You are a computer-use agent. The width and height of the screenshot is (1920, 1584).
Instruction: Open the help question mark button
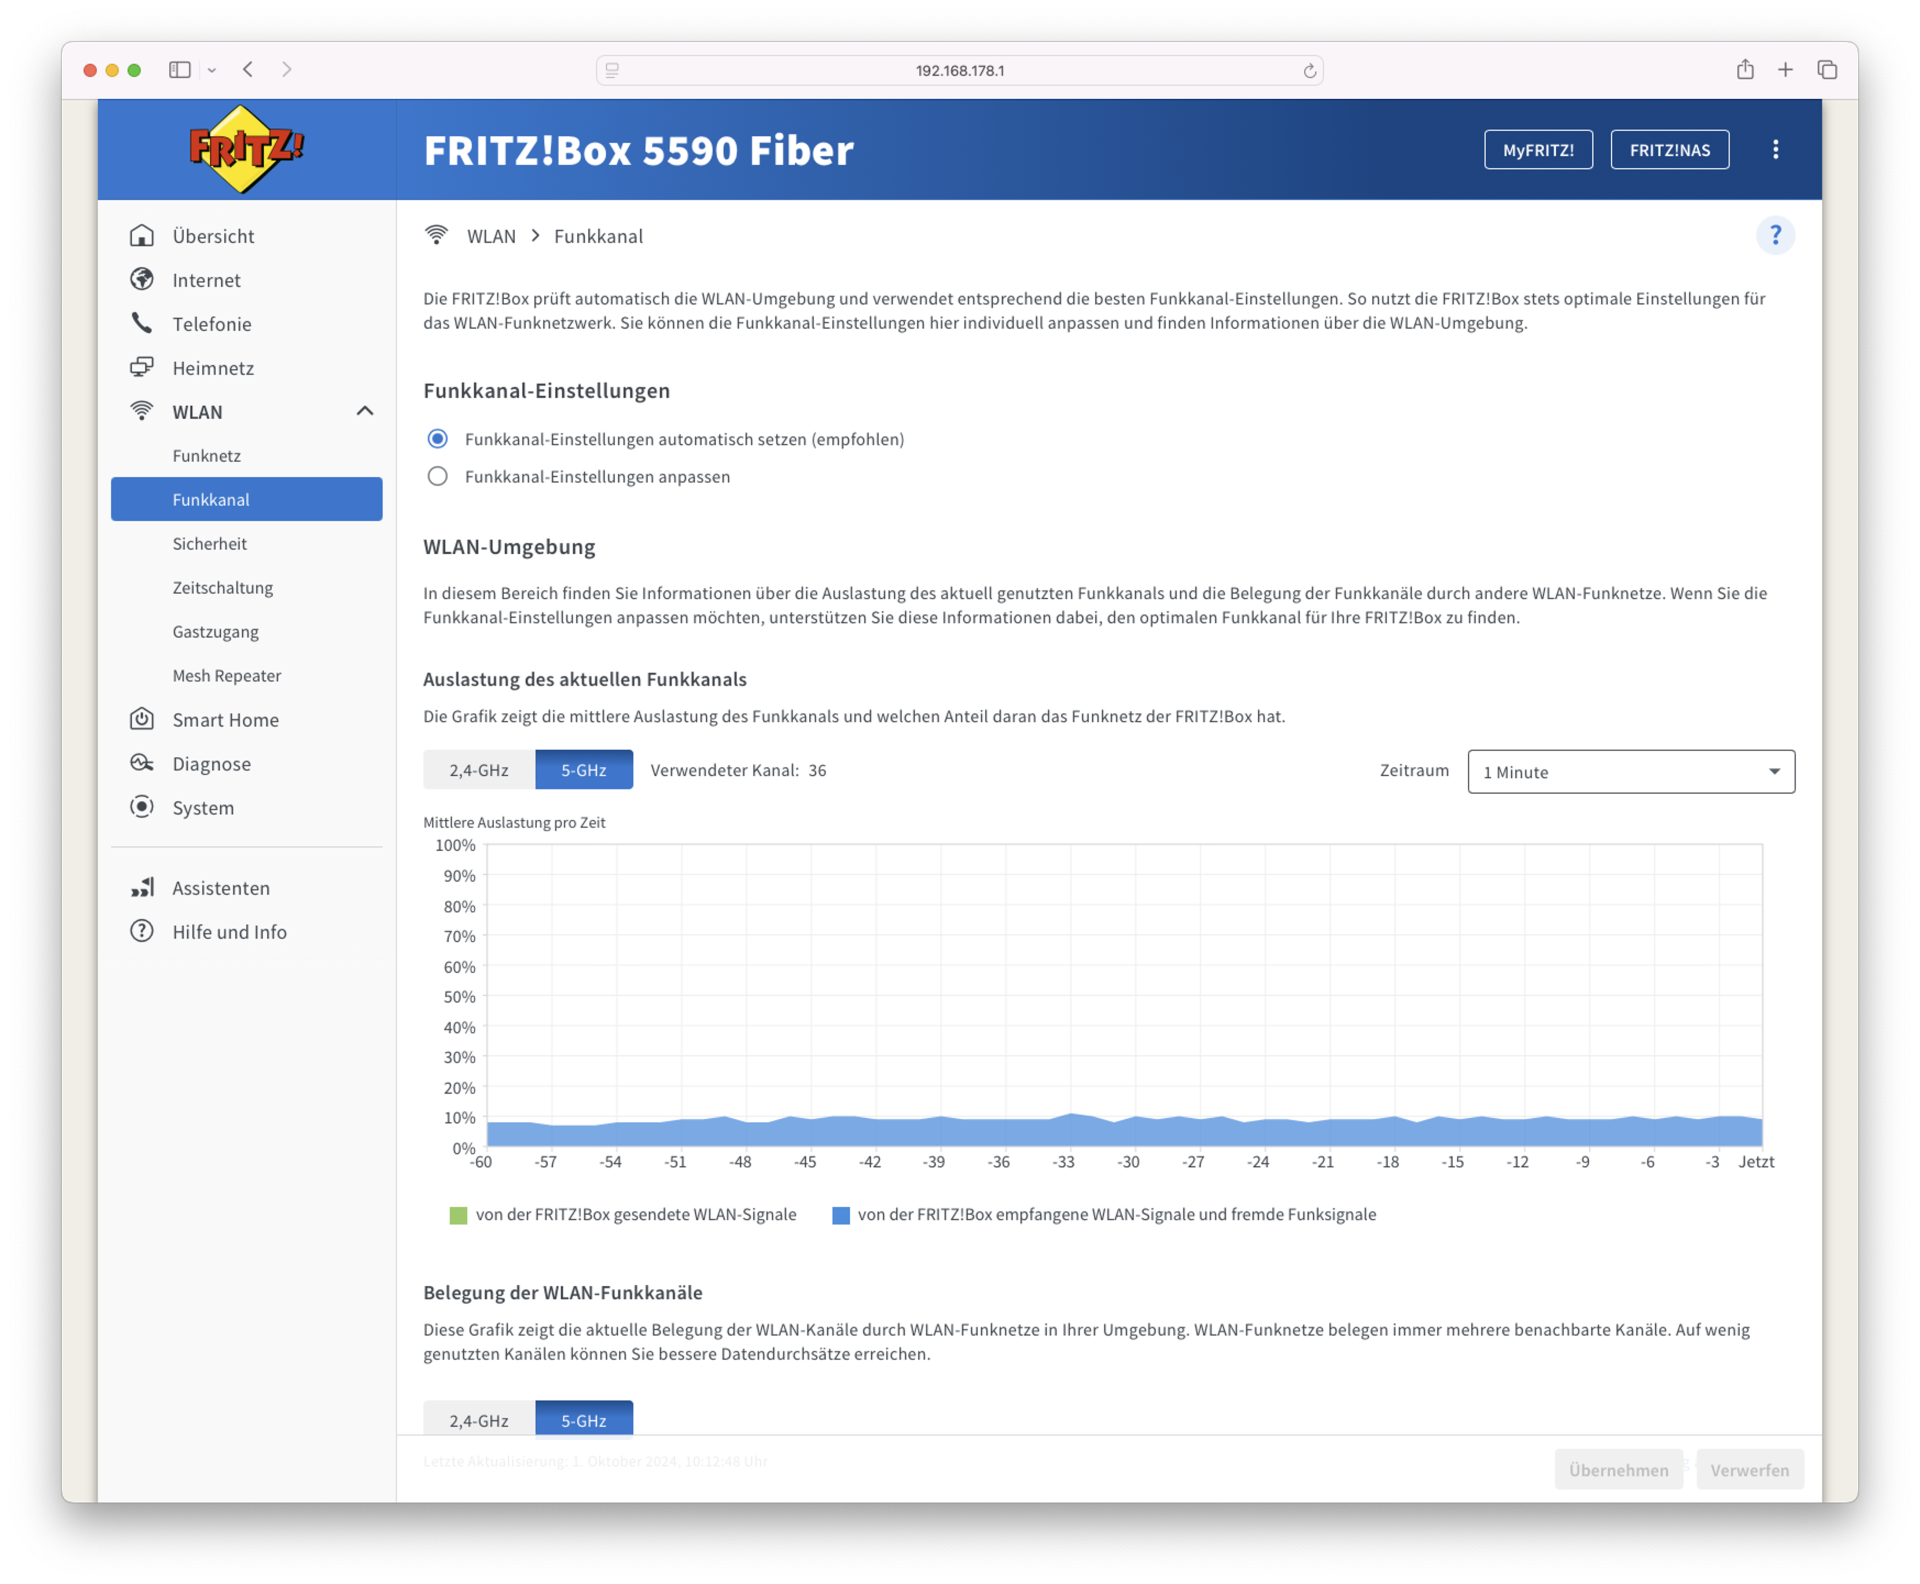[1775, 235]
